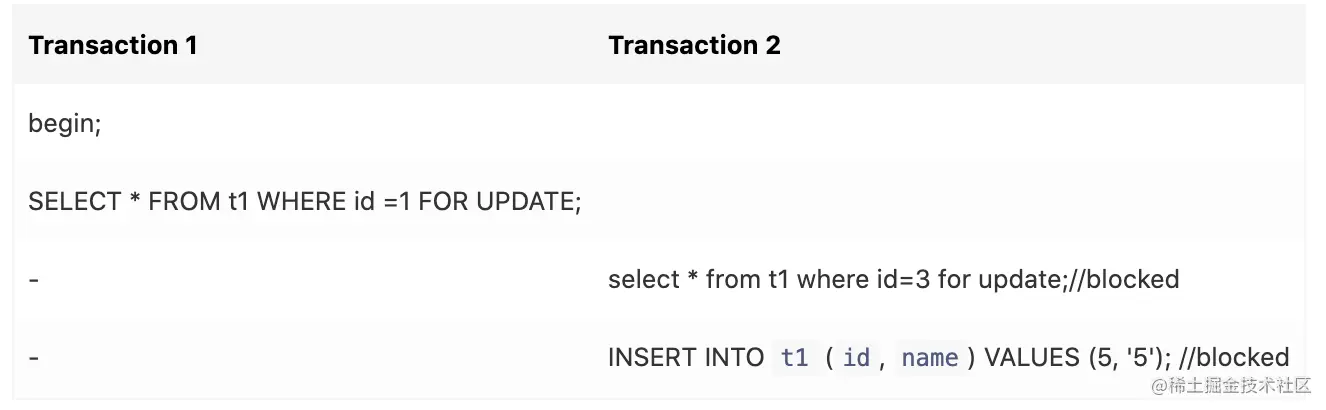Image resolution: width=1326 pixels, height=410 pixels.
Task: Click the dash in third row
Action: (x=34, y=280)
